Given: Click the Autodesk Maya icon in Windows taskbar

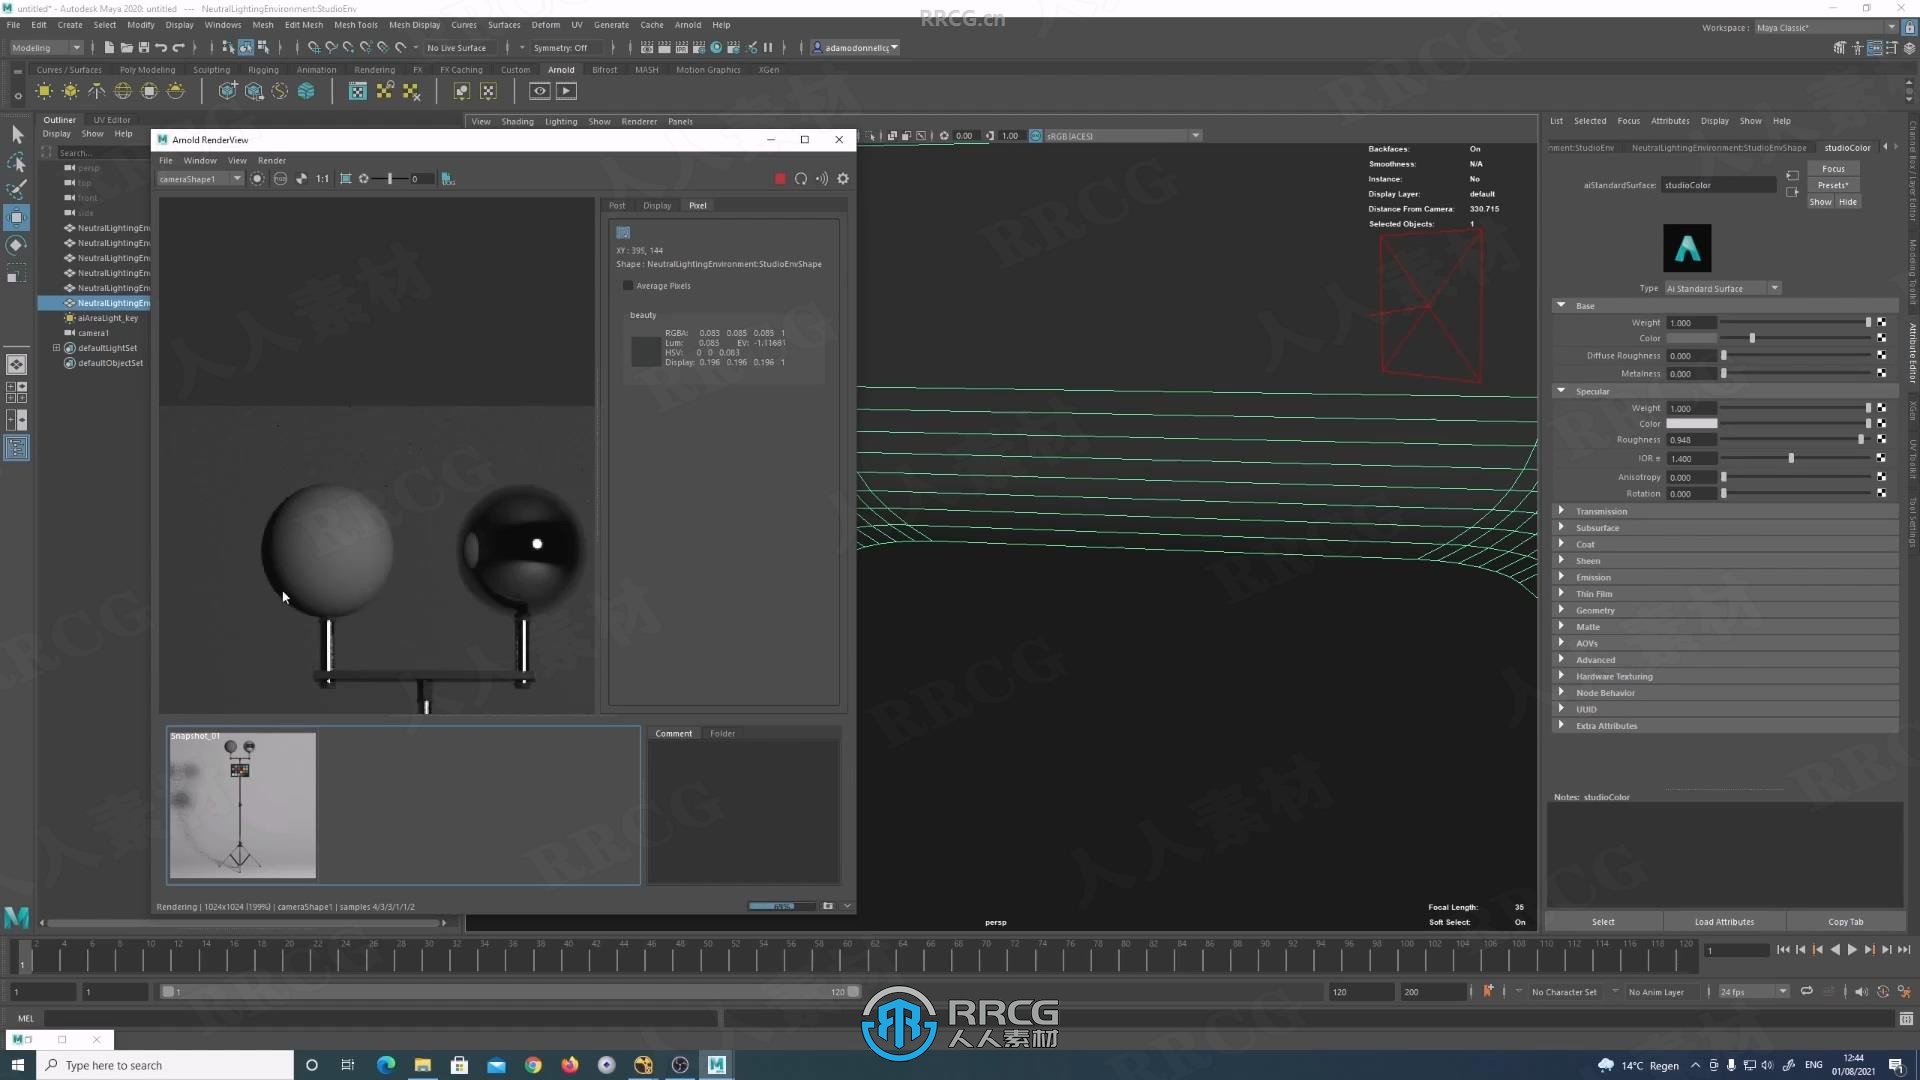Looking at the screenshot, I should click(717, 1065).
